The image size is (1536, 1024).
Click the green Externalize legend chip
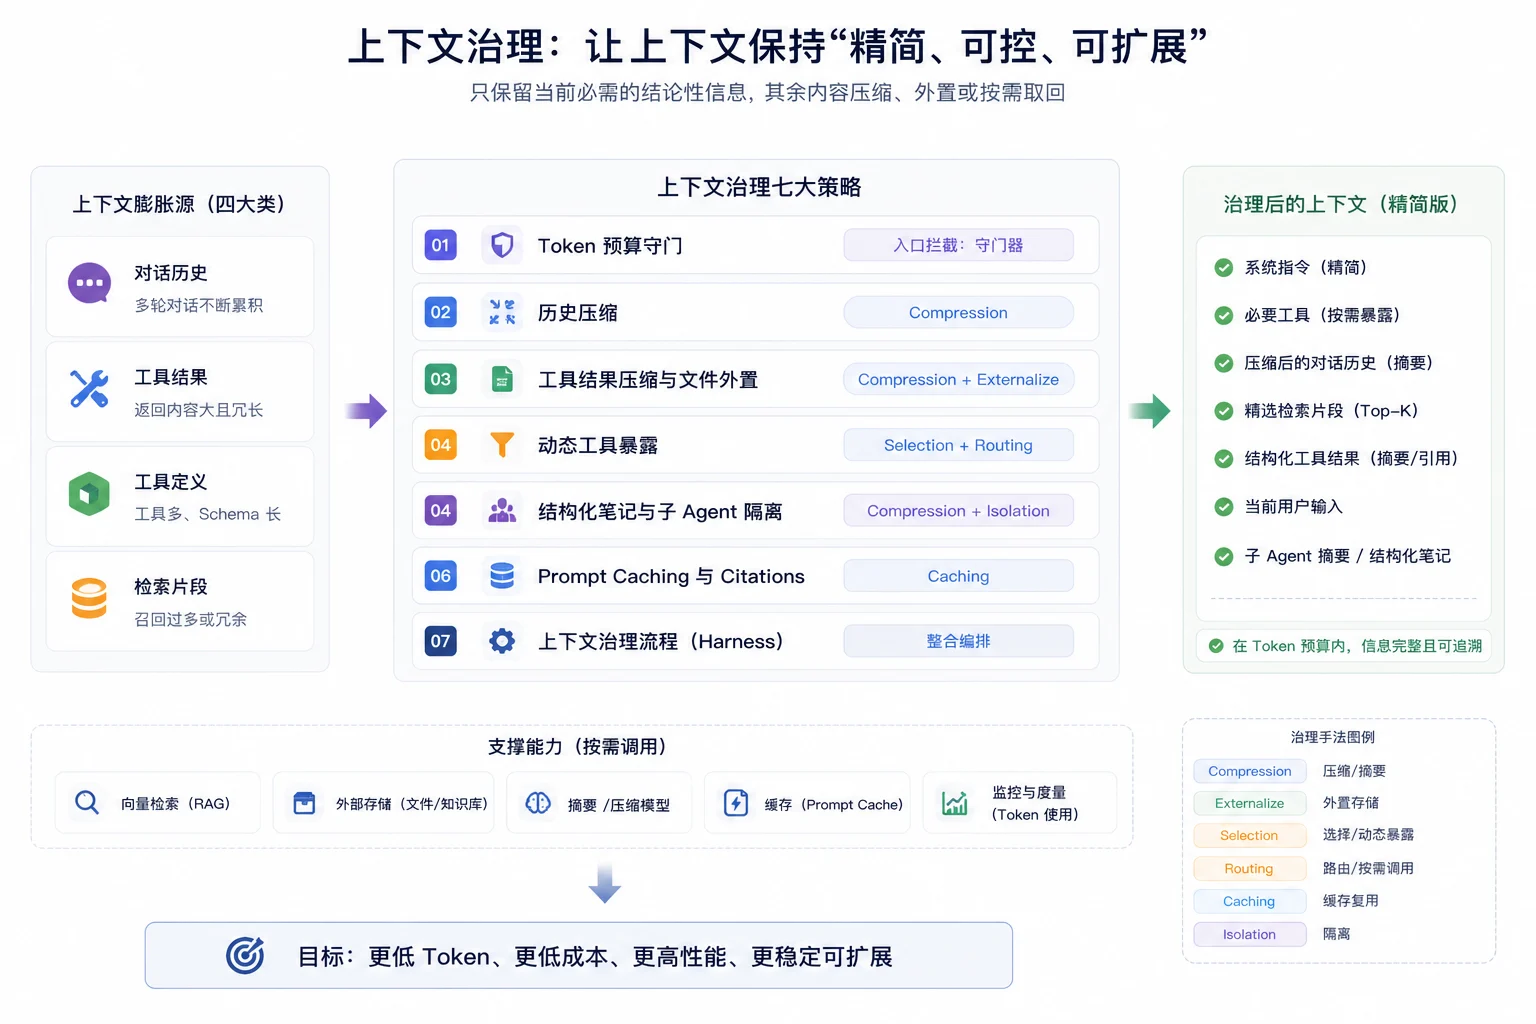pos(1250,803)
